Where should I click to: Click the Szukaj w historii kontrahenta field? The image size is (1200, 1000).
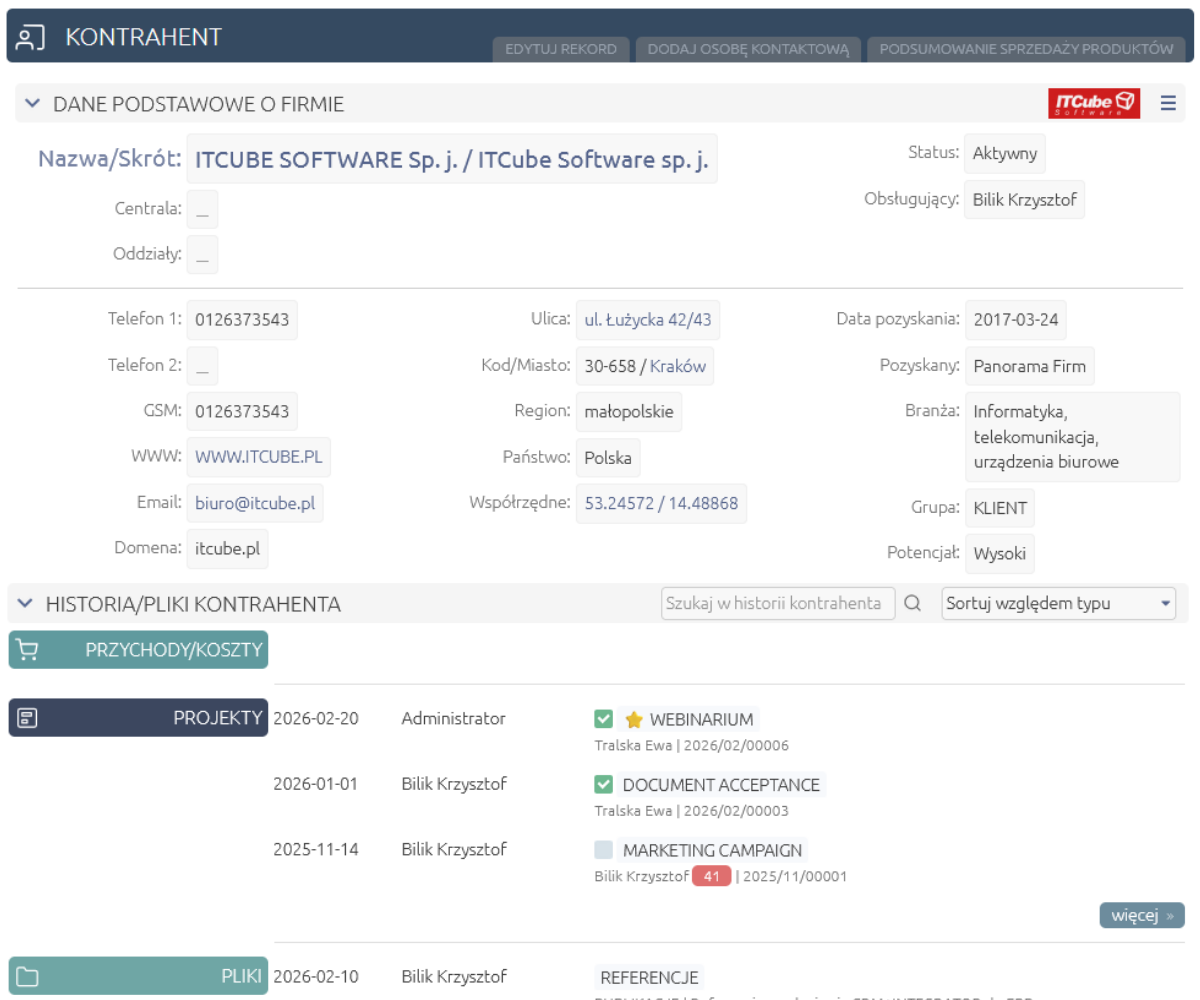pos(778,603)
